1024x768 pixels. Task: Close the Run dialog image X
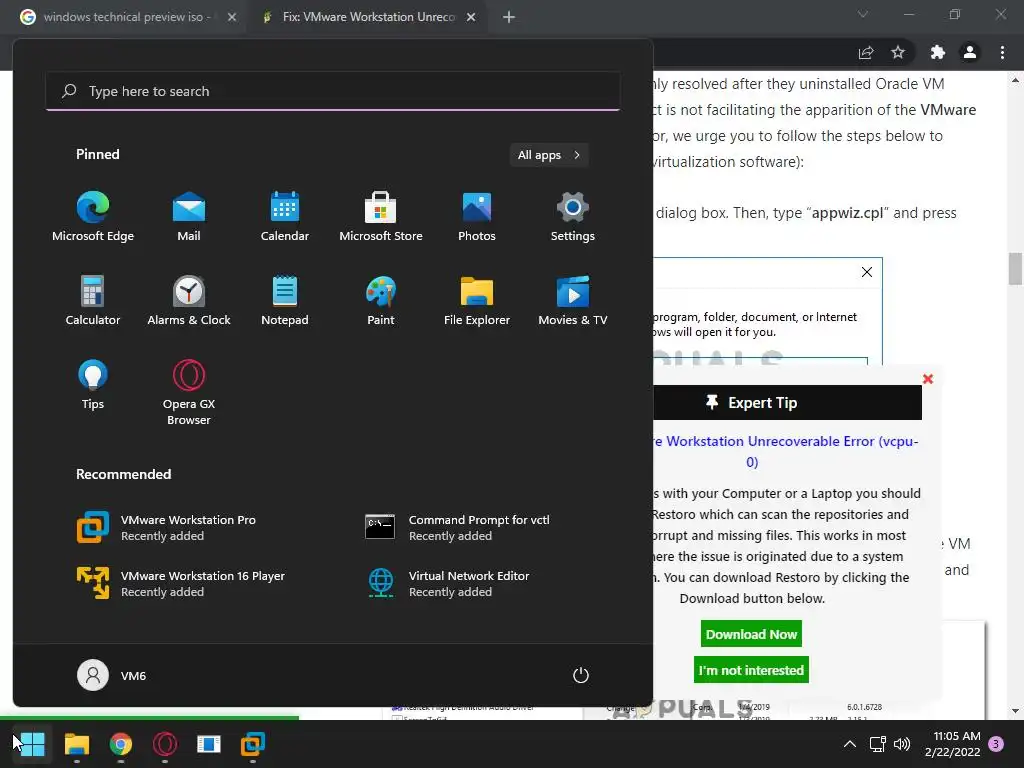click(x=867, y=272)
